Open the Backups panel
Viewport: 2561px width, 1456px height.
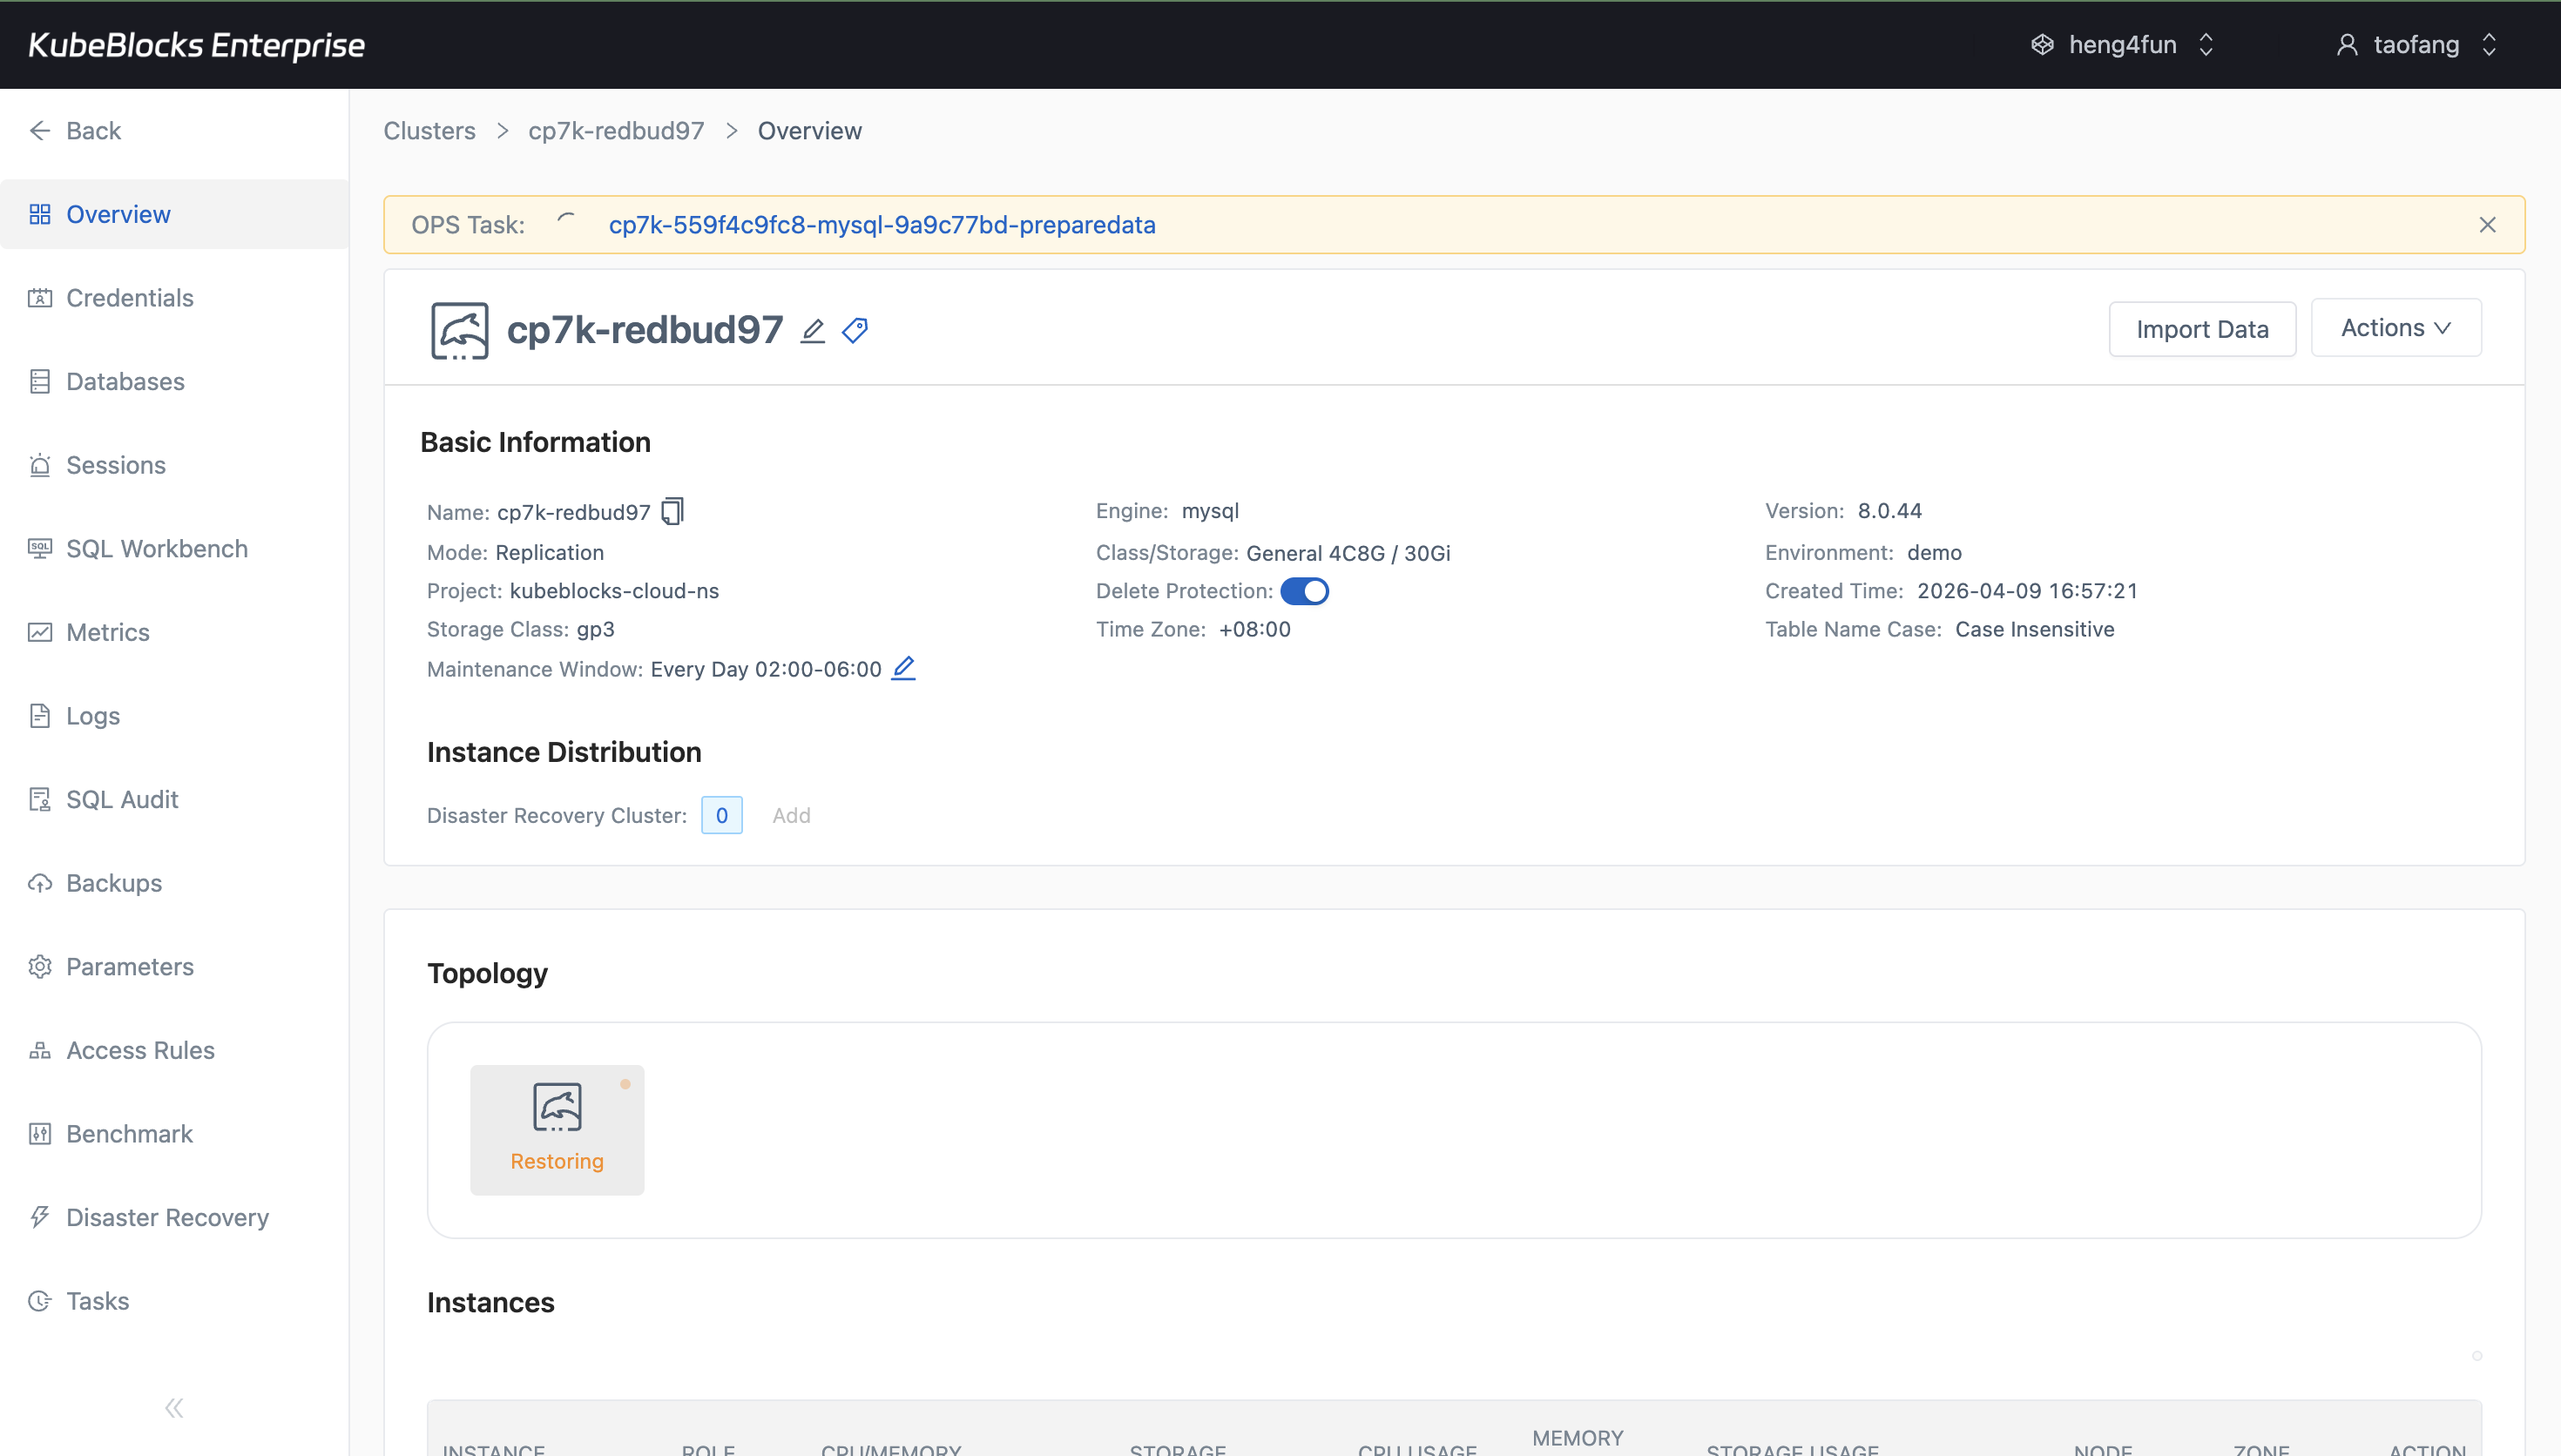(113, 883)
